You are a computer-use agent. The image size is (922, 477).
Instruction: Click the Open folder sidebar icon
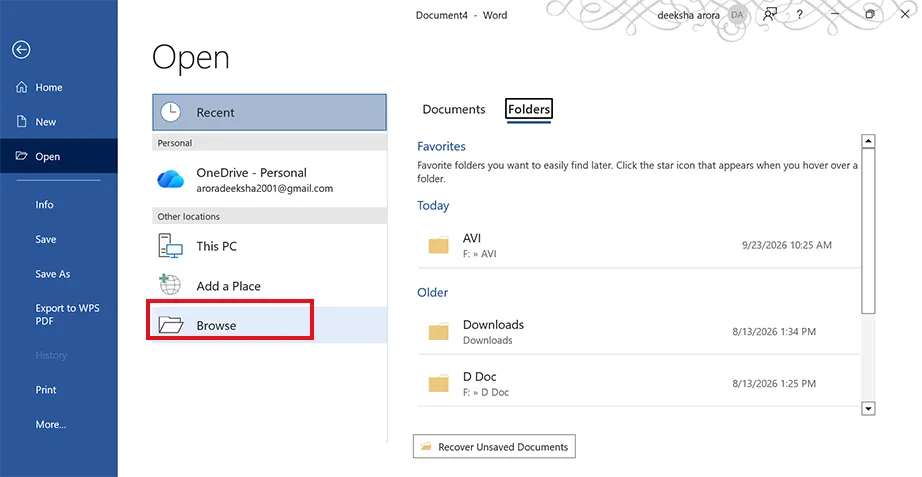coord(22,156)
